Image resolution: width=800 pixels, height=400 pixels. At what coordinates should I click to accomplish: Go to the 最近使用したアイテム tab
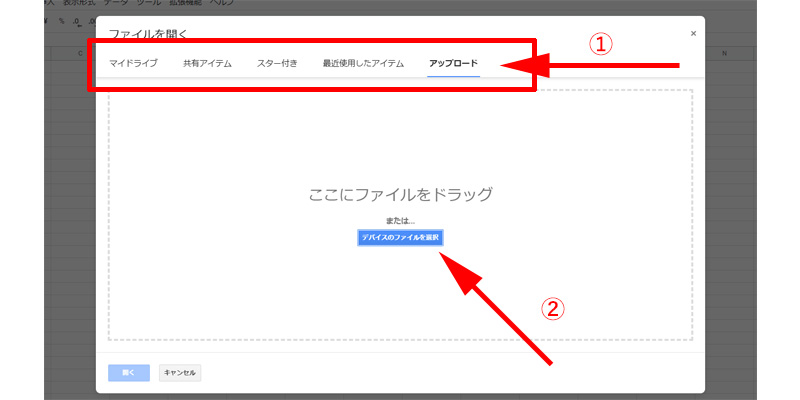pos(363,64)
